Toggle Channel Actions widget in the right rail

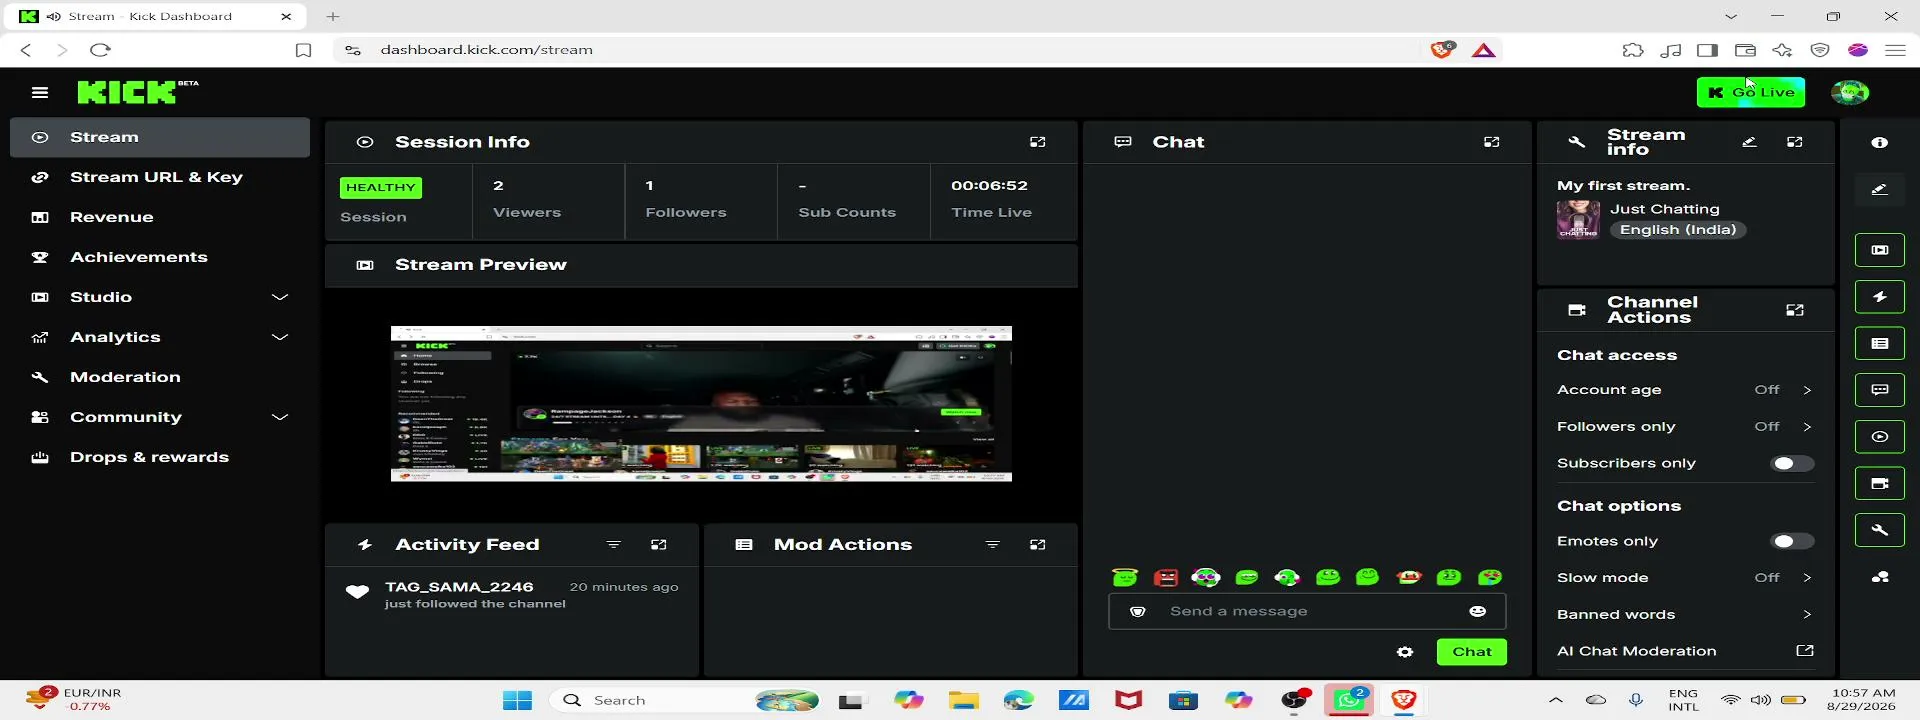[x=1880, y=484]
